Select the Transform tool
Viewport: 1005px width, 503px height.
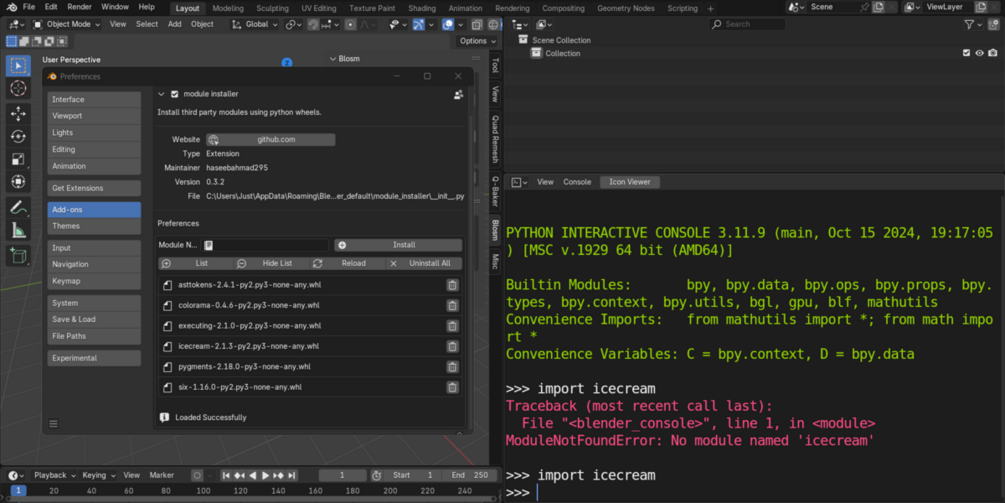[18, 182]
